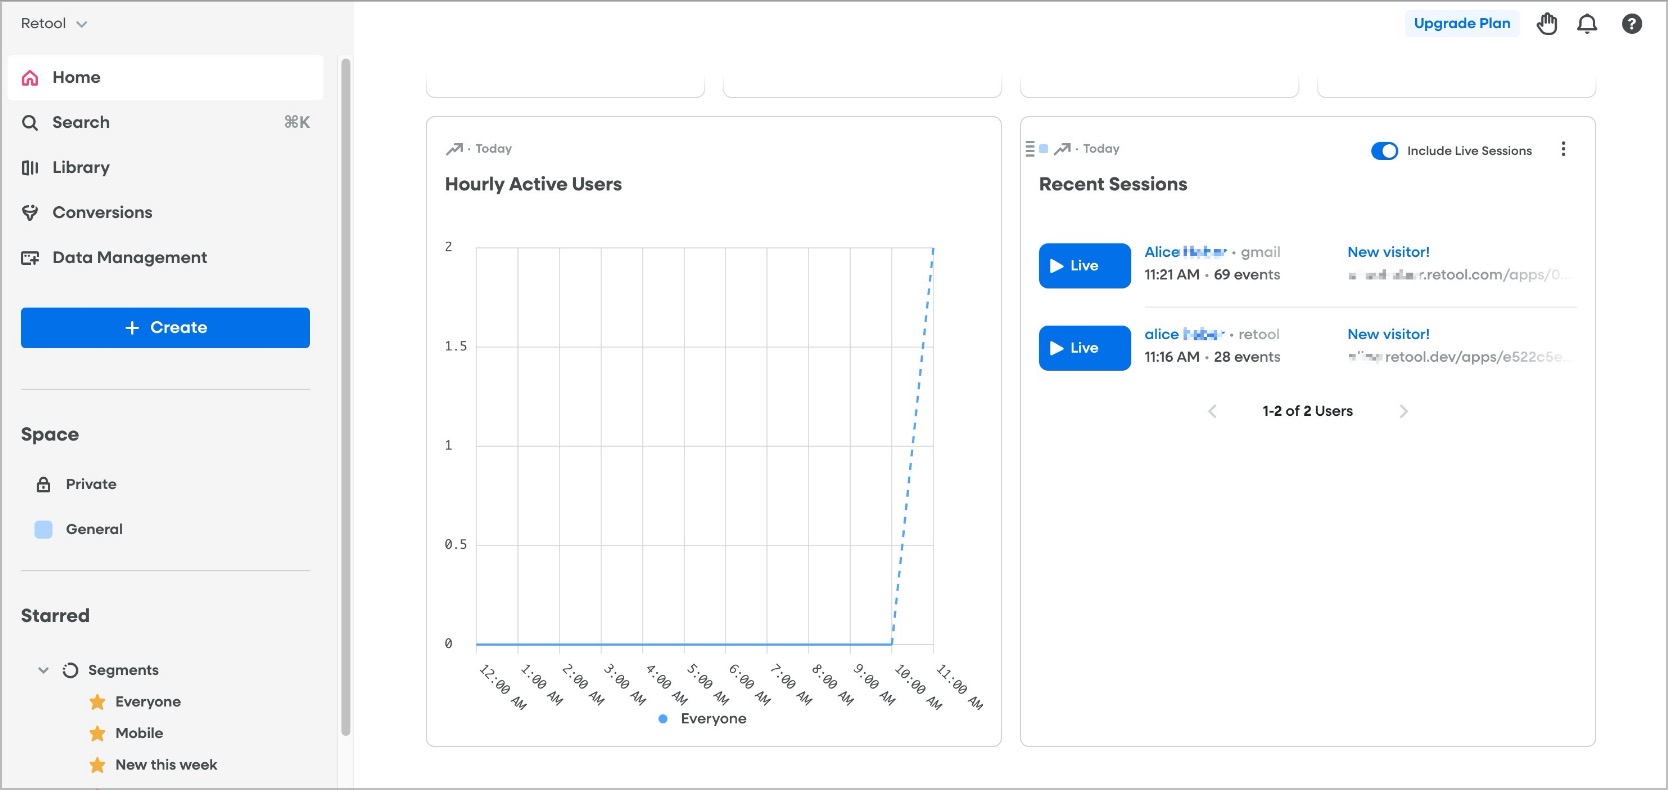Click the trend arrow icon above Hourly Active Users

[x=454, y=149]
